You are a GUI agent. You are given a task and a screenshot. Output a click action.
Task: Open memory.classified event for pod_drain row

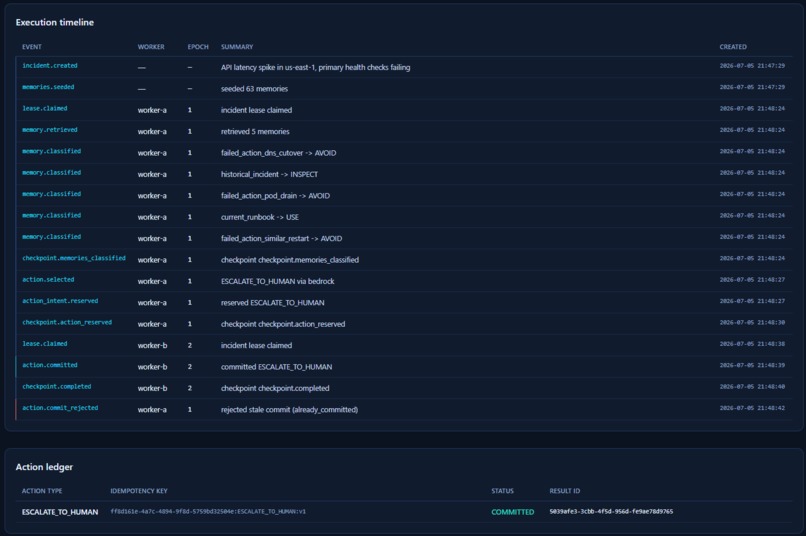click(x=51, y=194)
